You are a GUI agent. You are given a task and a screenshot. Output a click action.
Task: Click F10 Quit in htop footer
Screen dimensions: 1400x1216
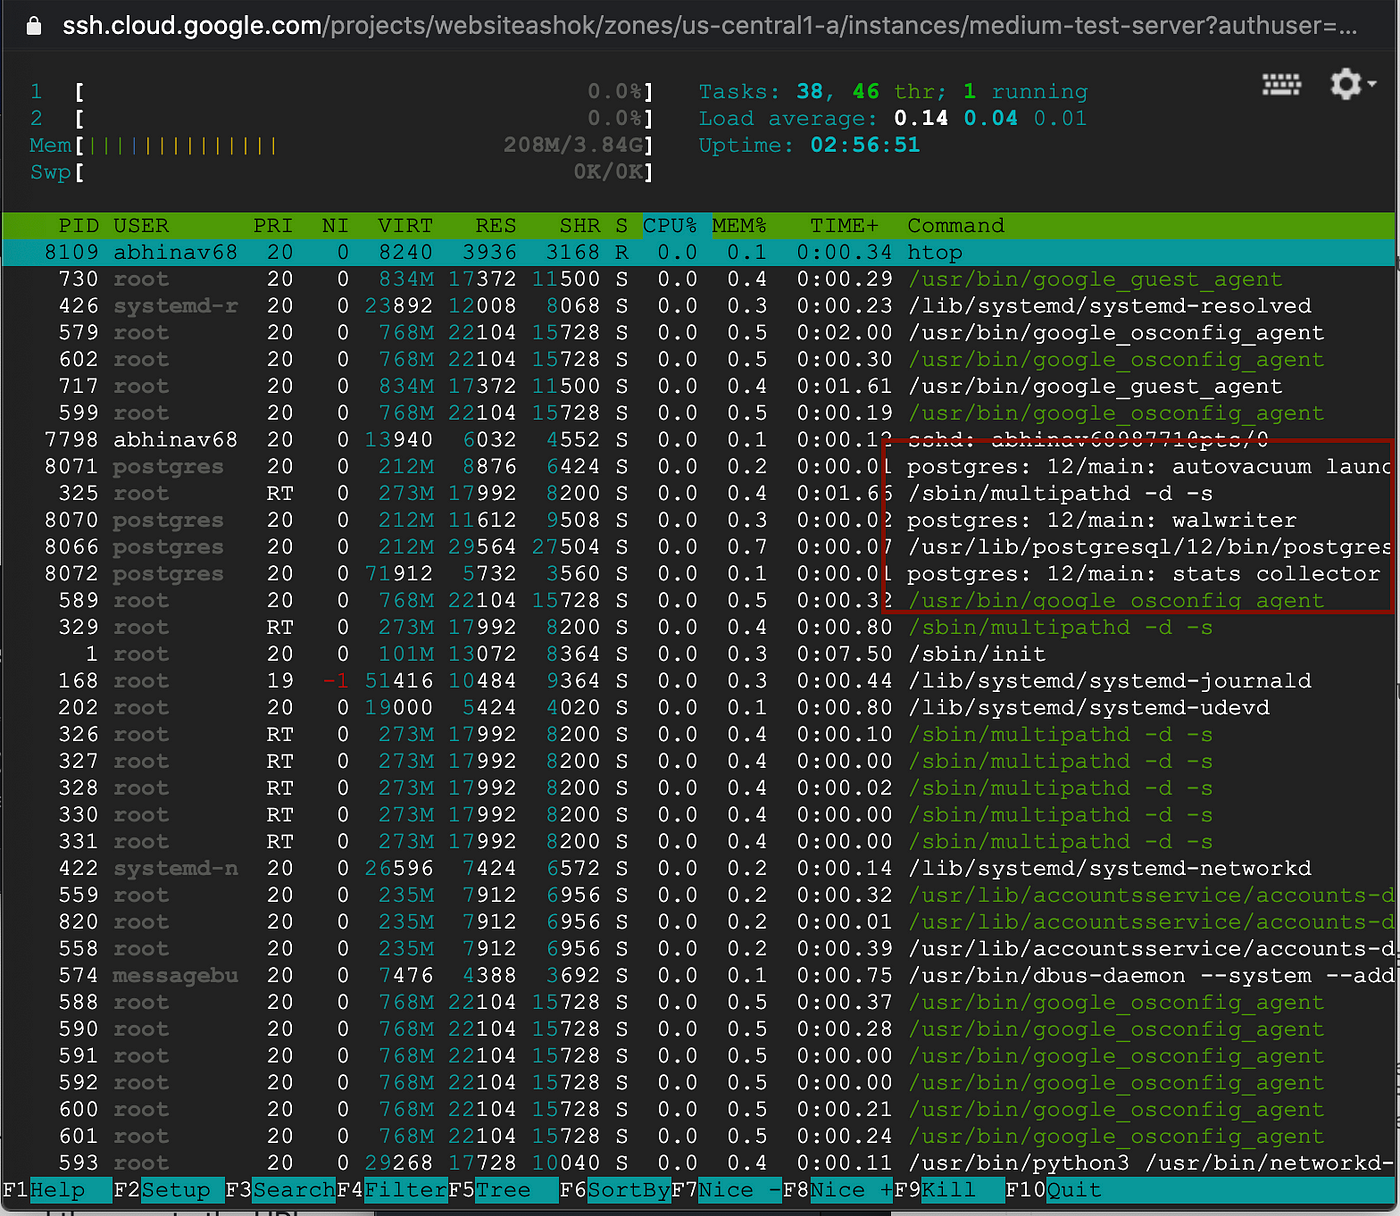point(1054,1190)
